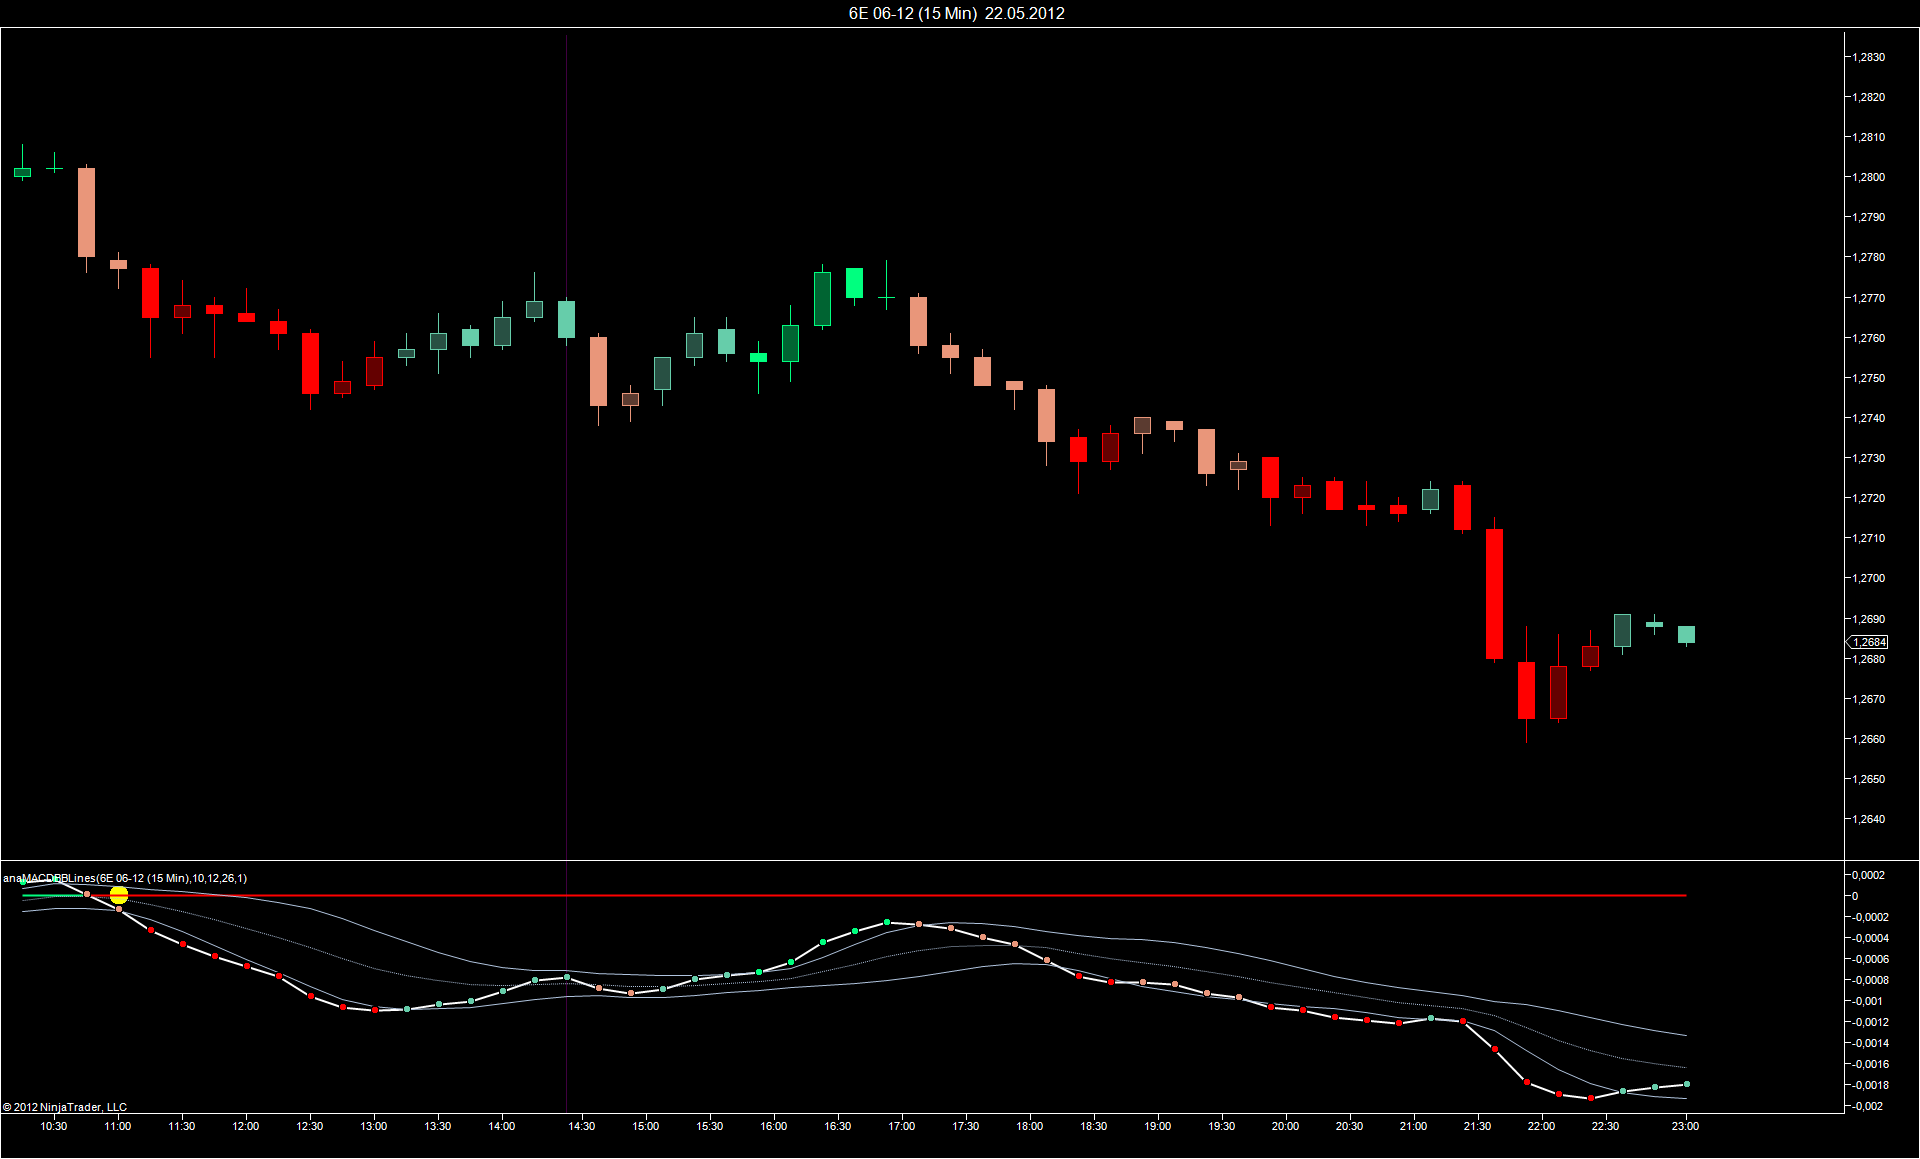Click the 1,2820 price axis label
Image resolution: width=1920 pixels, height=1159 pixels.
point(1868,97)
